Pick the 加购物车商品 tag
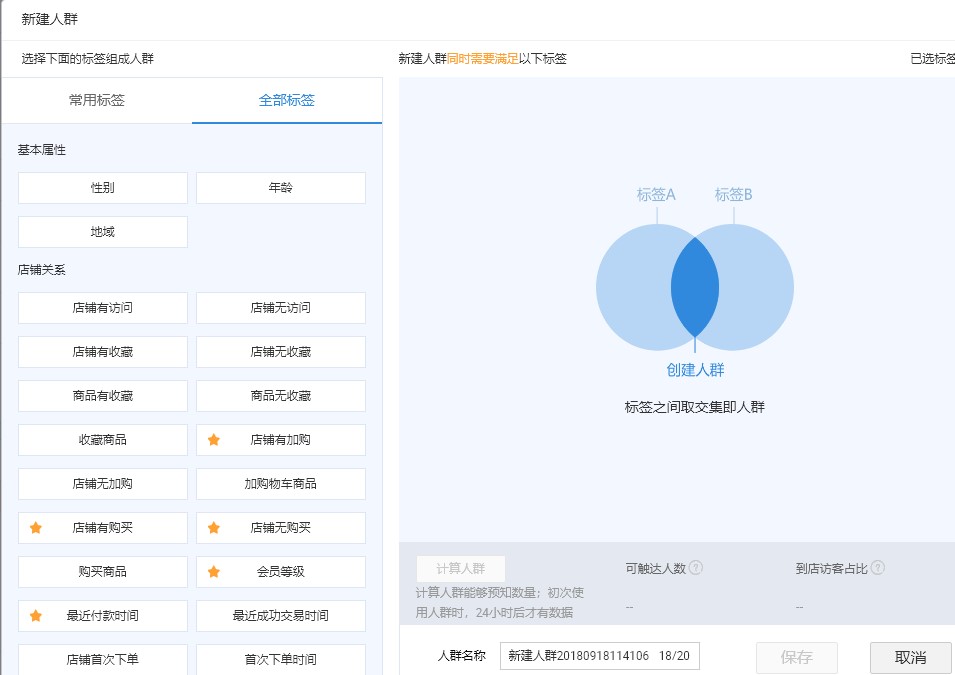 [281, 484]
